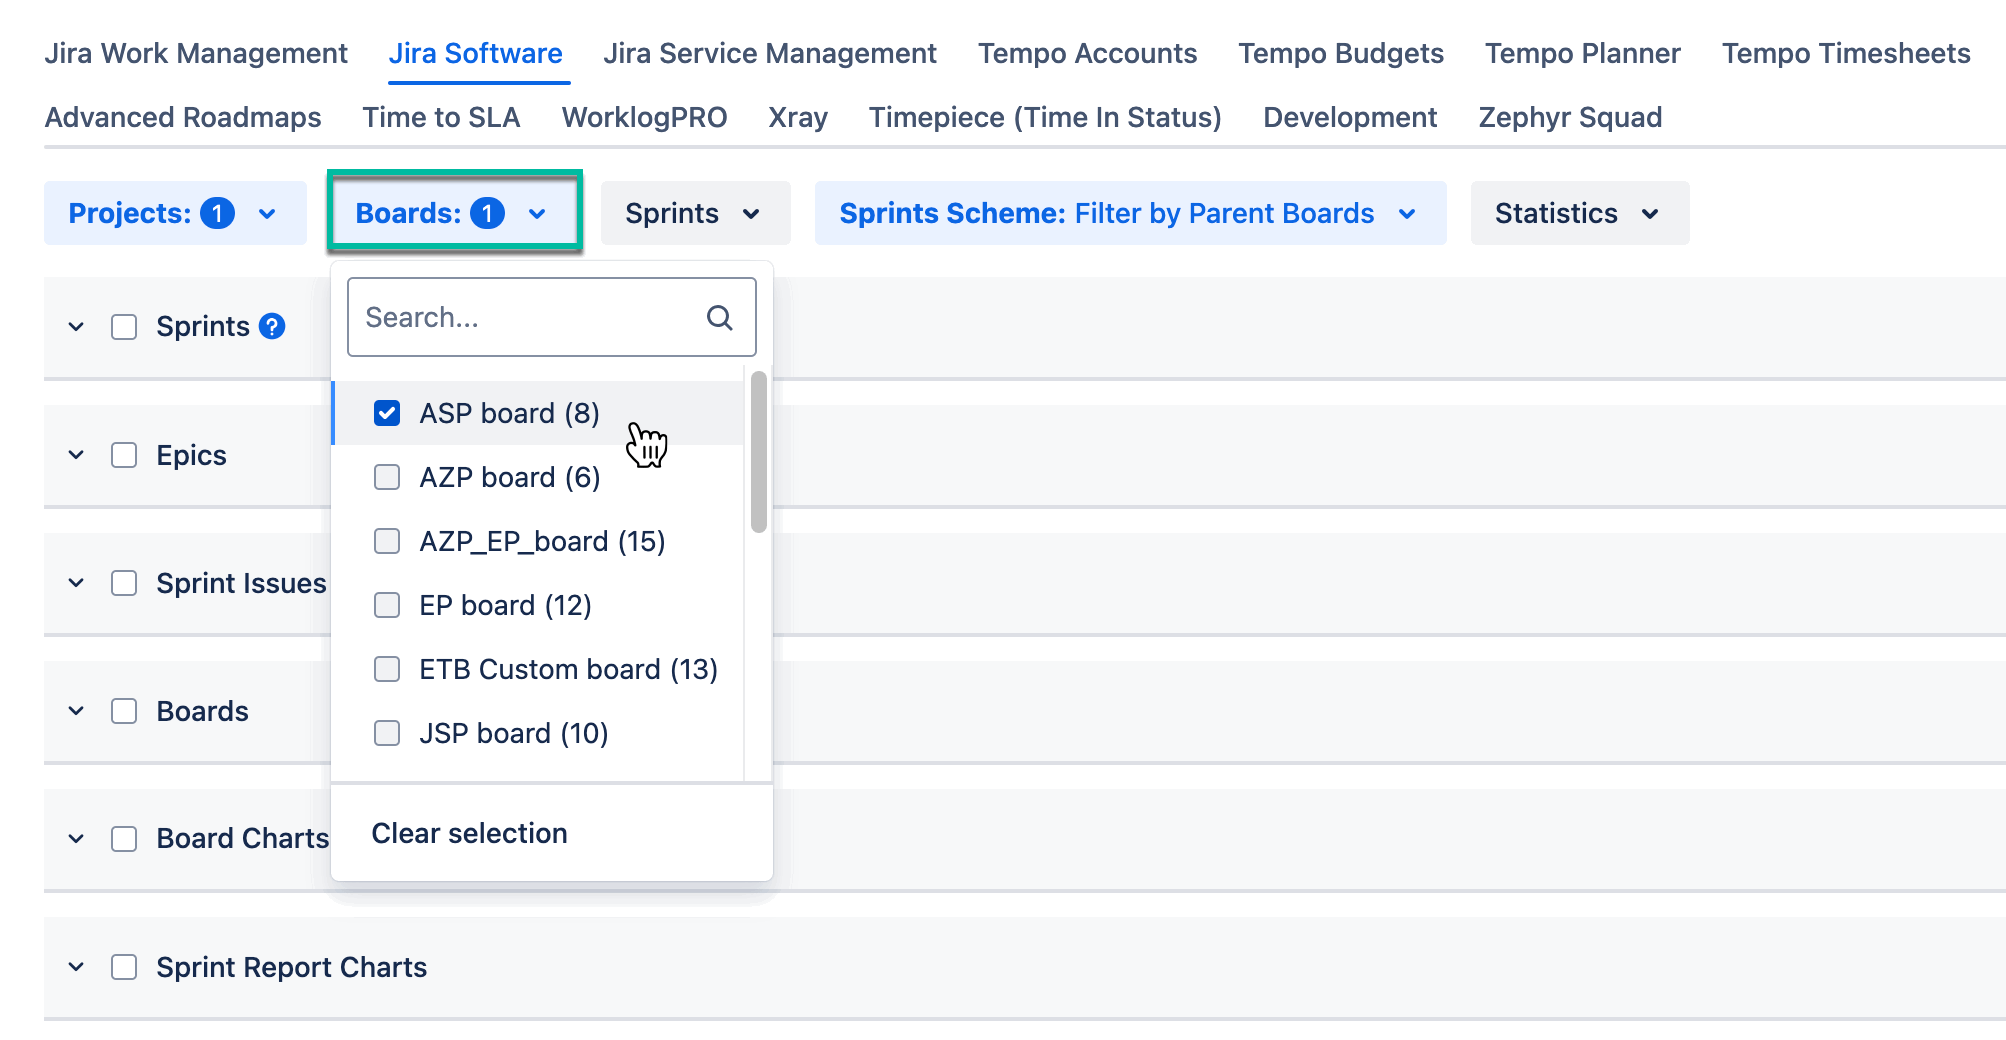Switch to the Jira Service Management tab
Image resolution: width=2006 pixels, height=1040 pixels.
769,53
